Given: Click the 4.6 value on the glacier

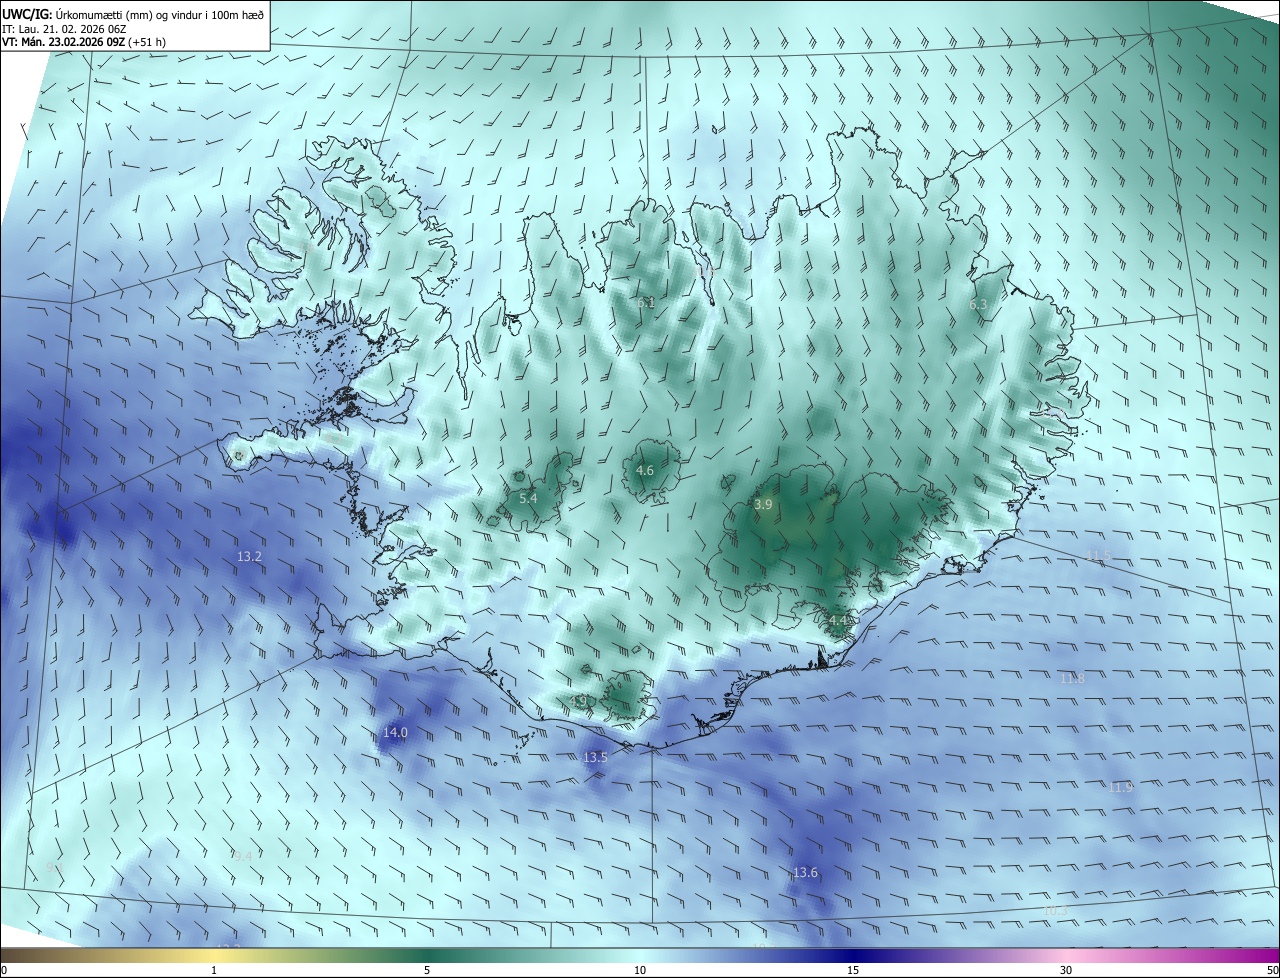Looking at the screenshot, I should (645, 471).
